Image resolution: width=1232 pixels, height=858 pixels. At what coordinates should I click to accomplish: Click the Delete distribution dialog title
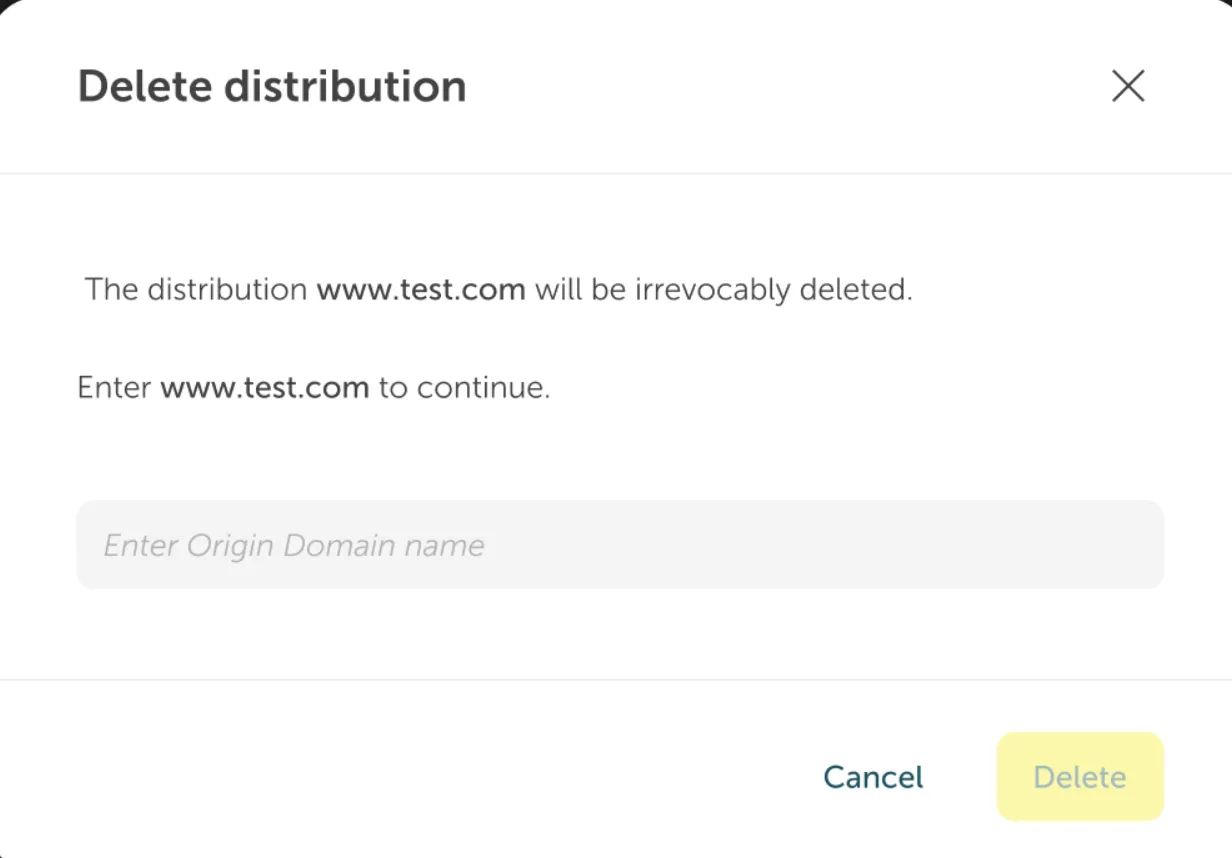(272, 86)
